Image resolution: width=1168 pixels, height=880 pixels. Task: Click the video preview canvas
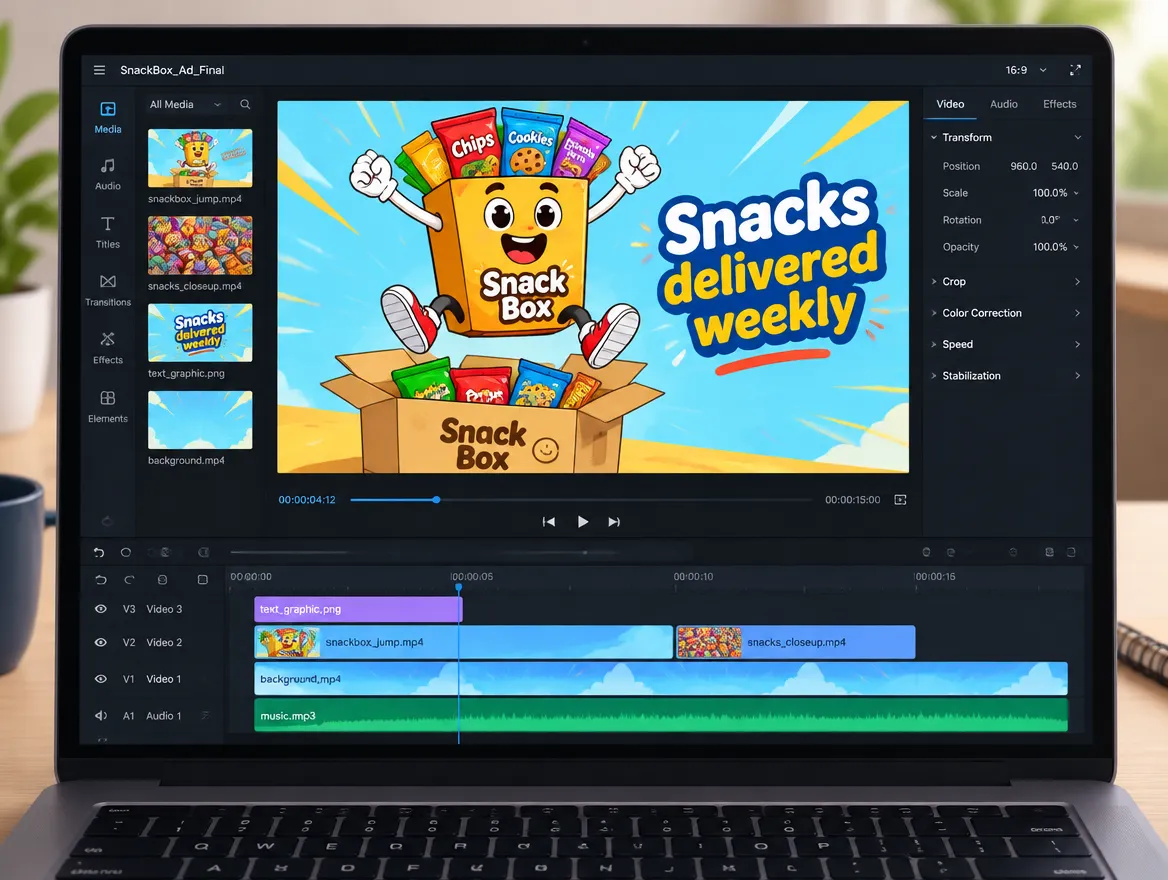(x=593, y=287)
